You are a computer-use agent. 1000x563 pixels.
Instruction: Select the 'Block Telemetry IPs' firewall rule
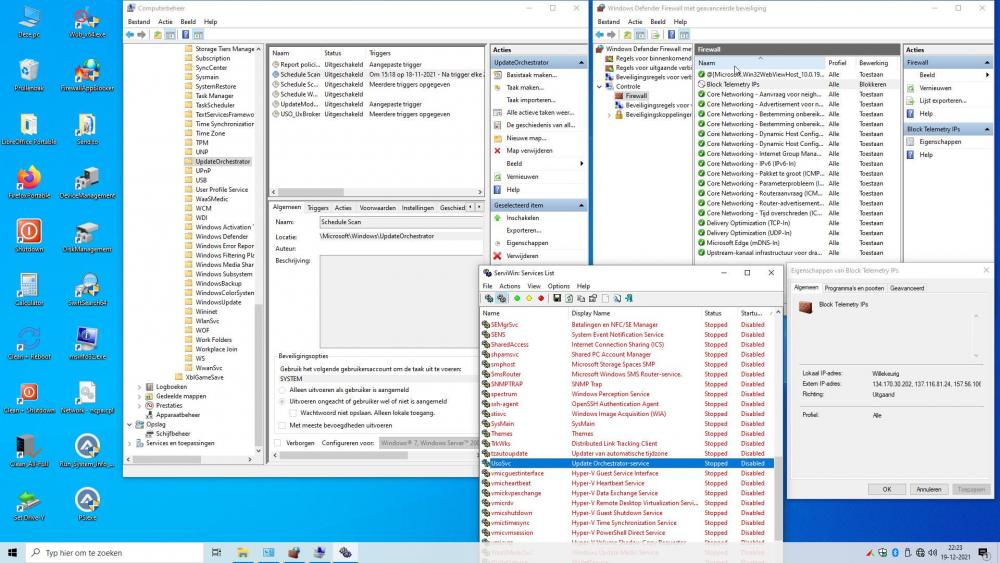coord(732,85)
